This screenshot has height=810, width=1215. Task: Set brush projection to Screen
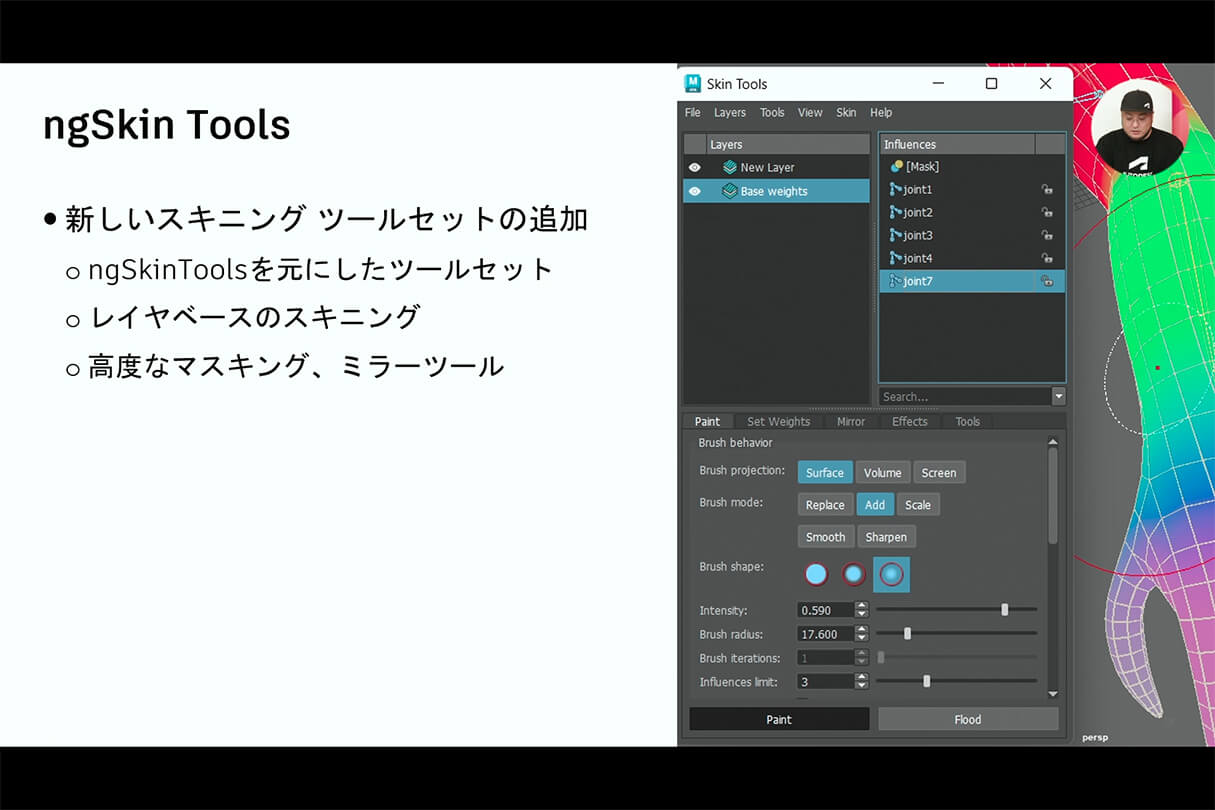tap(939, 473)
